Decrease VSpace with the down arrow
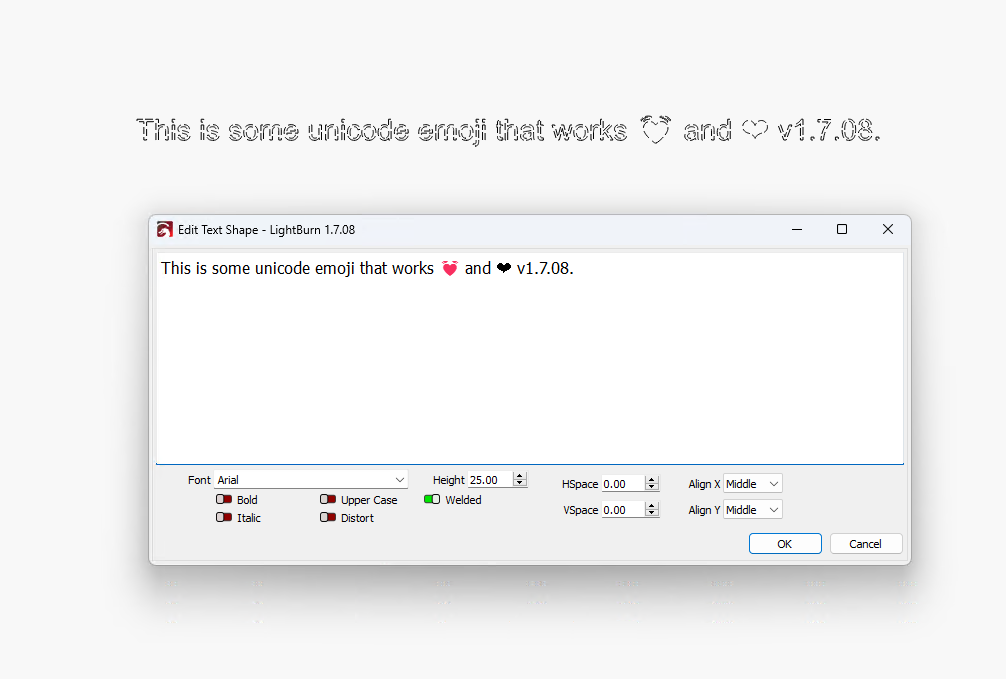The image size is (1006, 679). pos(652,513)
